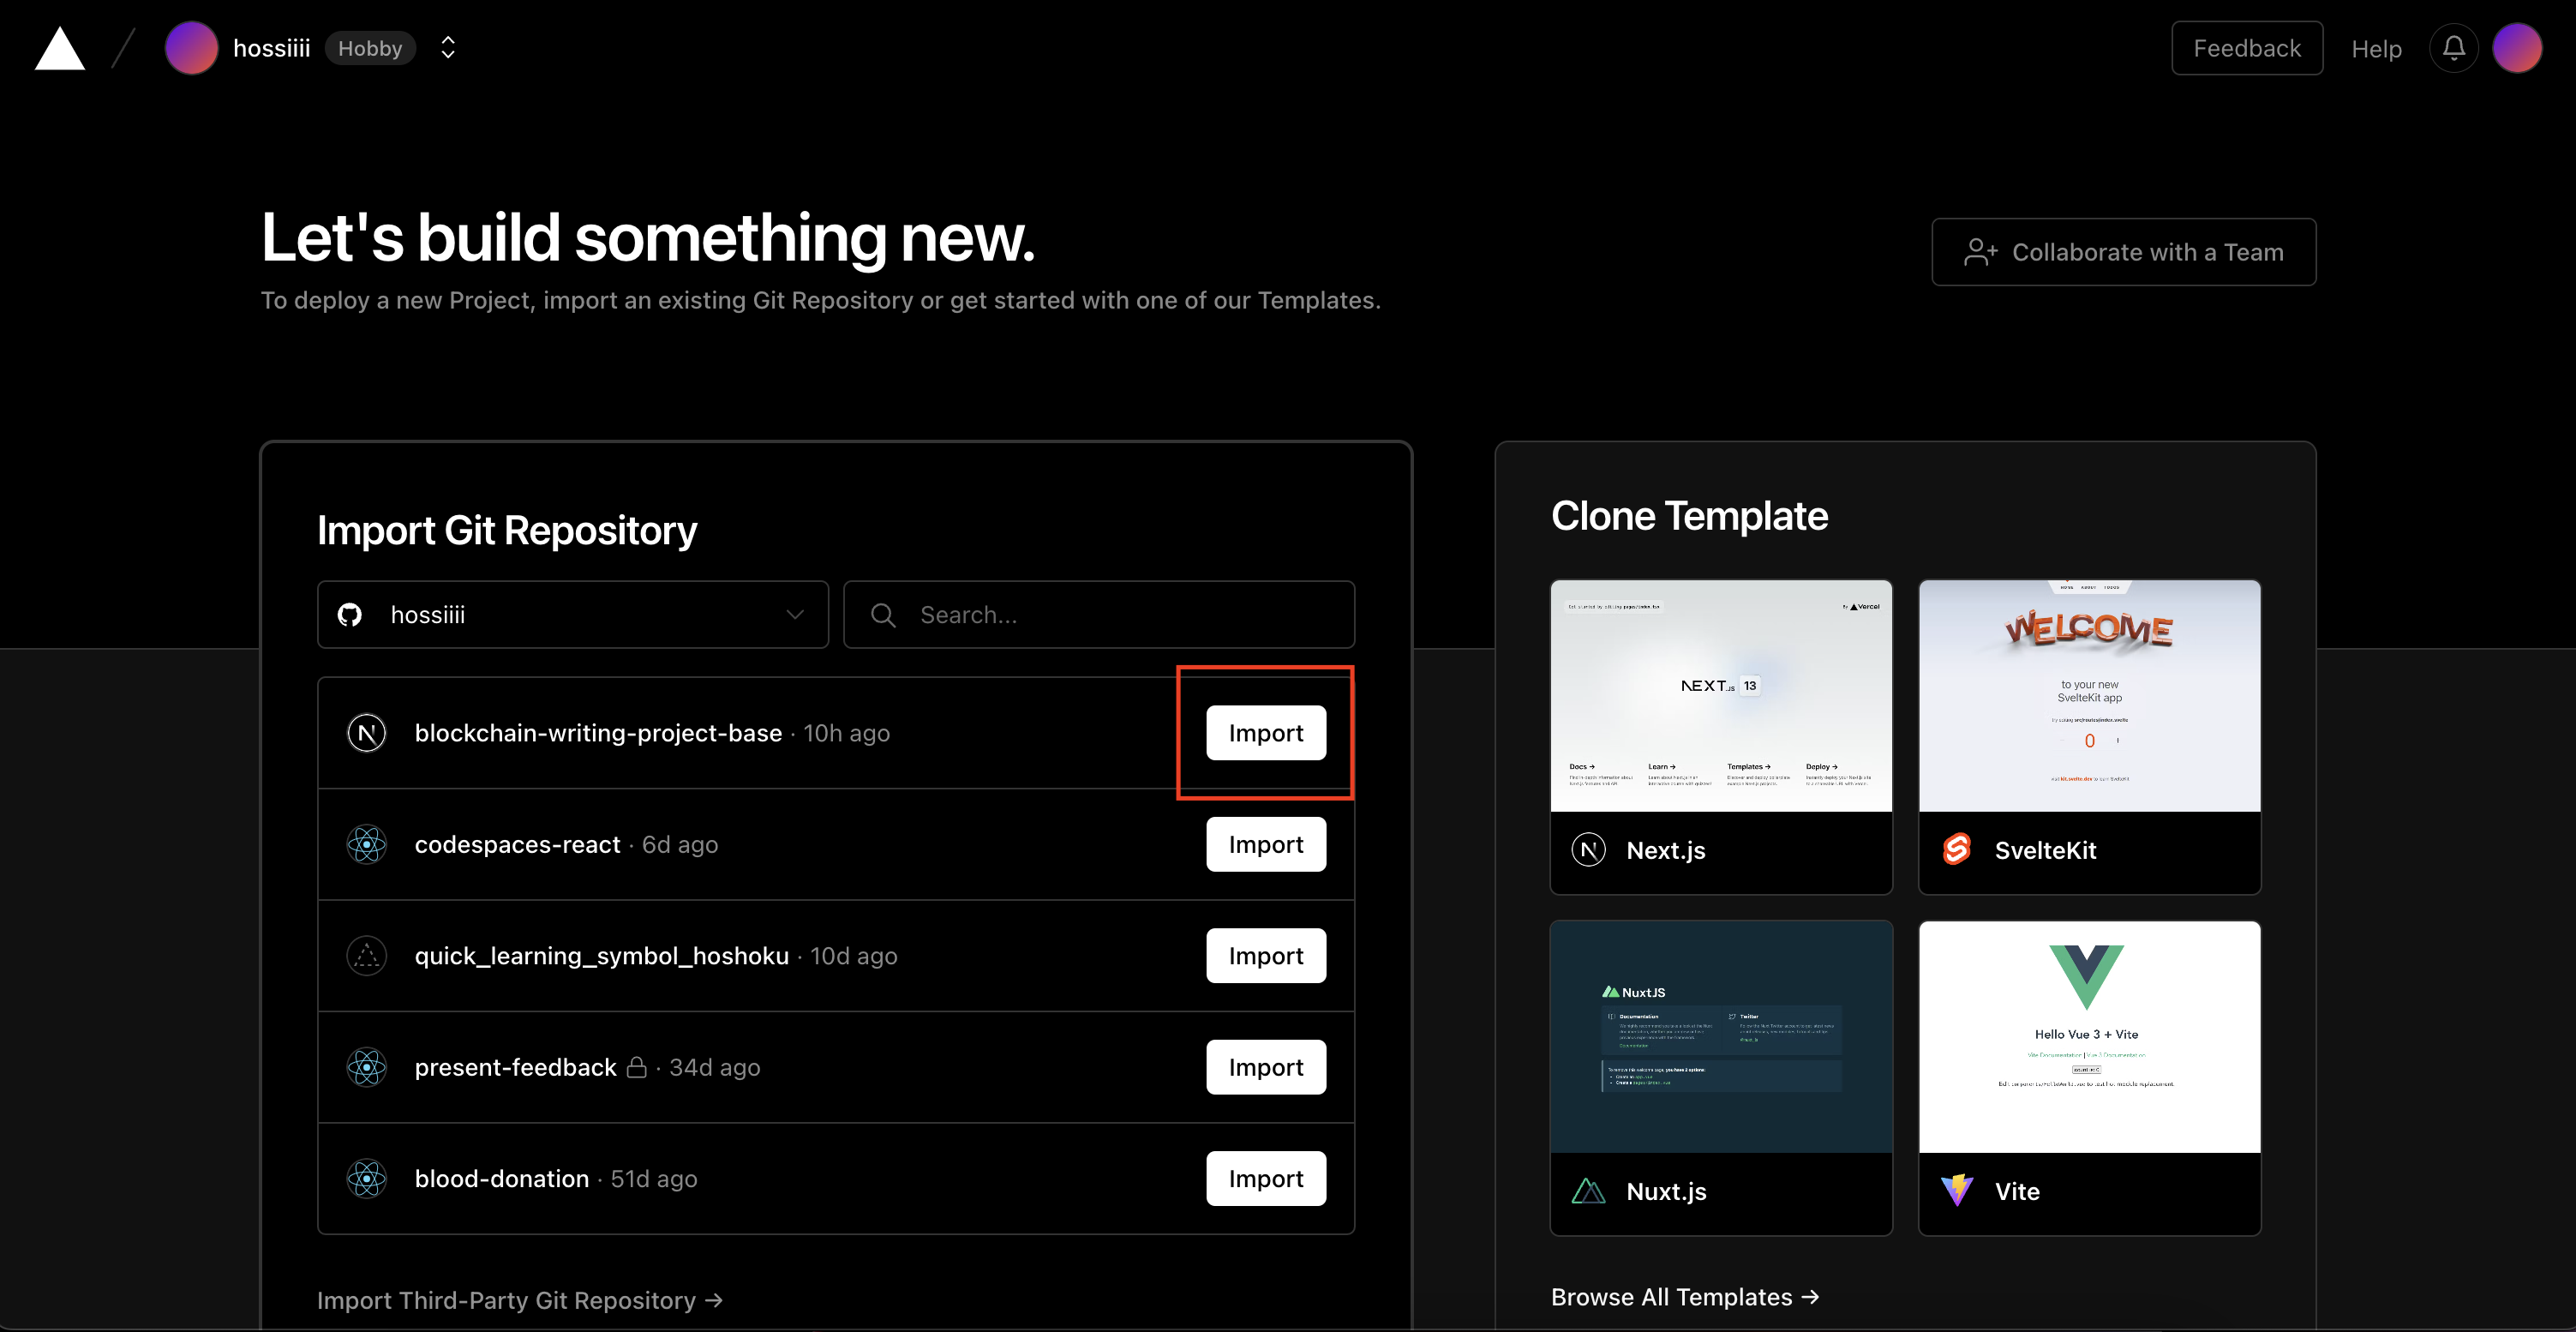Import quick_learning_symbol_hoshoku repository
This screenshot has width=2576, height=1332.
click(1265, 955)
